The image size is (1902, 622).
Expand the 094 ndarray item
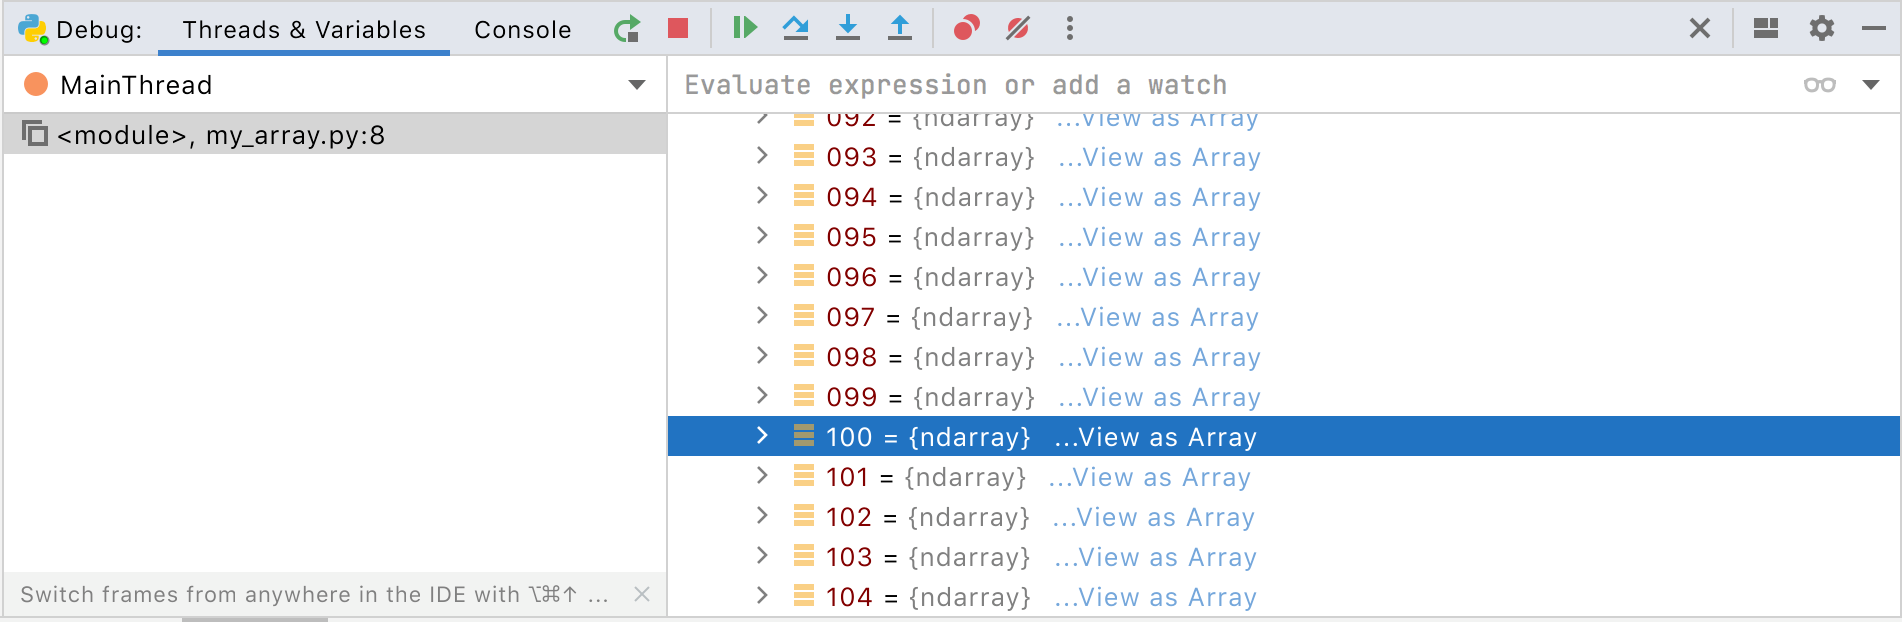click(762, 196)
